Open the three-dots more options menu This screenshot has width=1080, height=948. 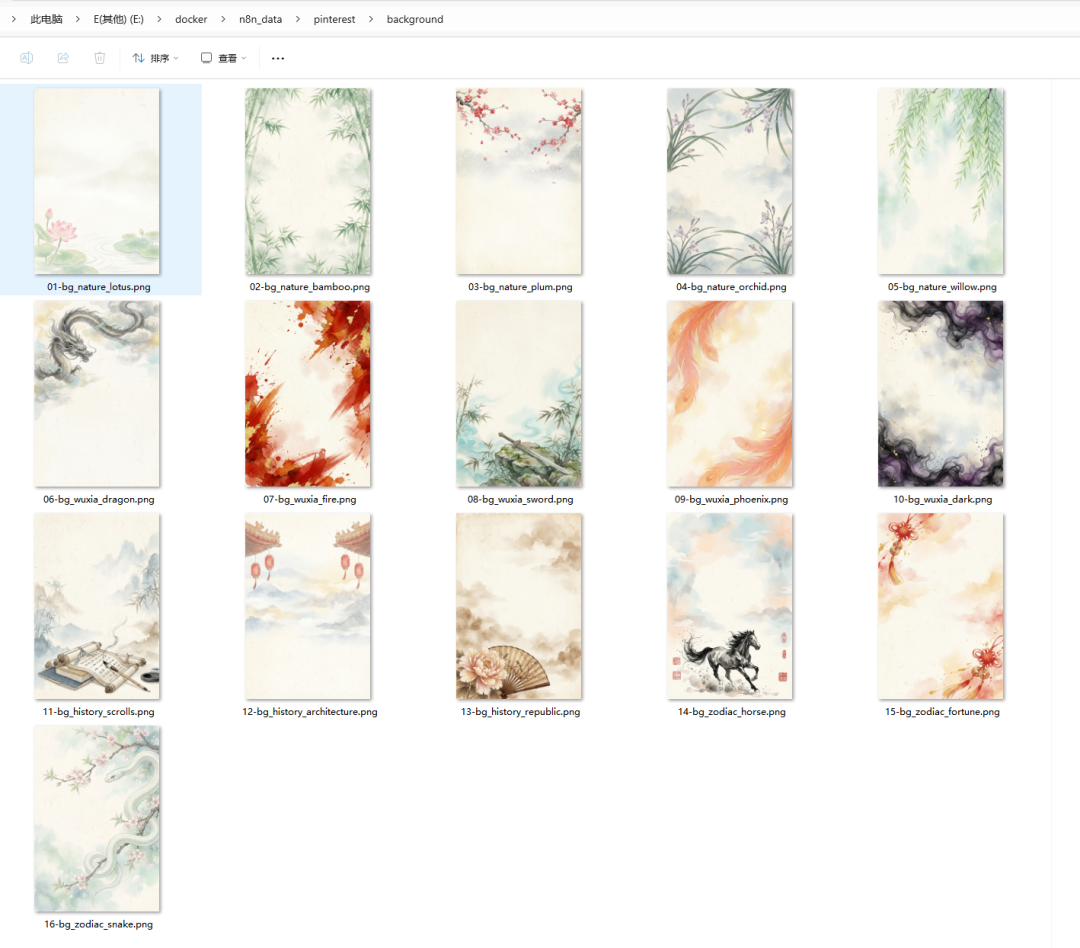[x=278, y=58]
